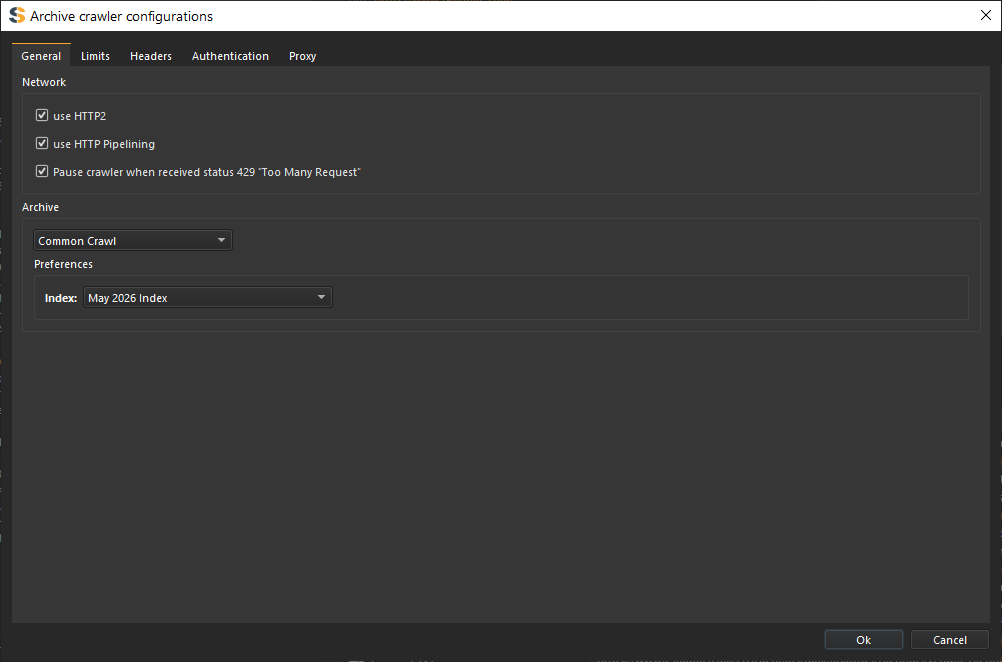Image resolution: width=1002 pixels, height=662 pixels.
Task: Switch to the General tab
Action: (41, 56)
